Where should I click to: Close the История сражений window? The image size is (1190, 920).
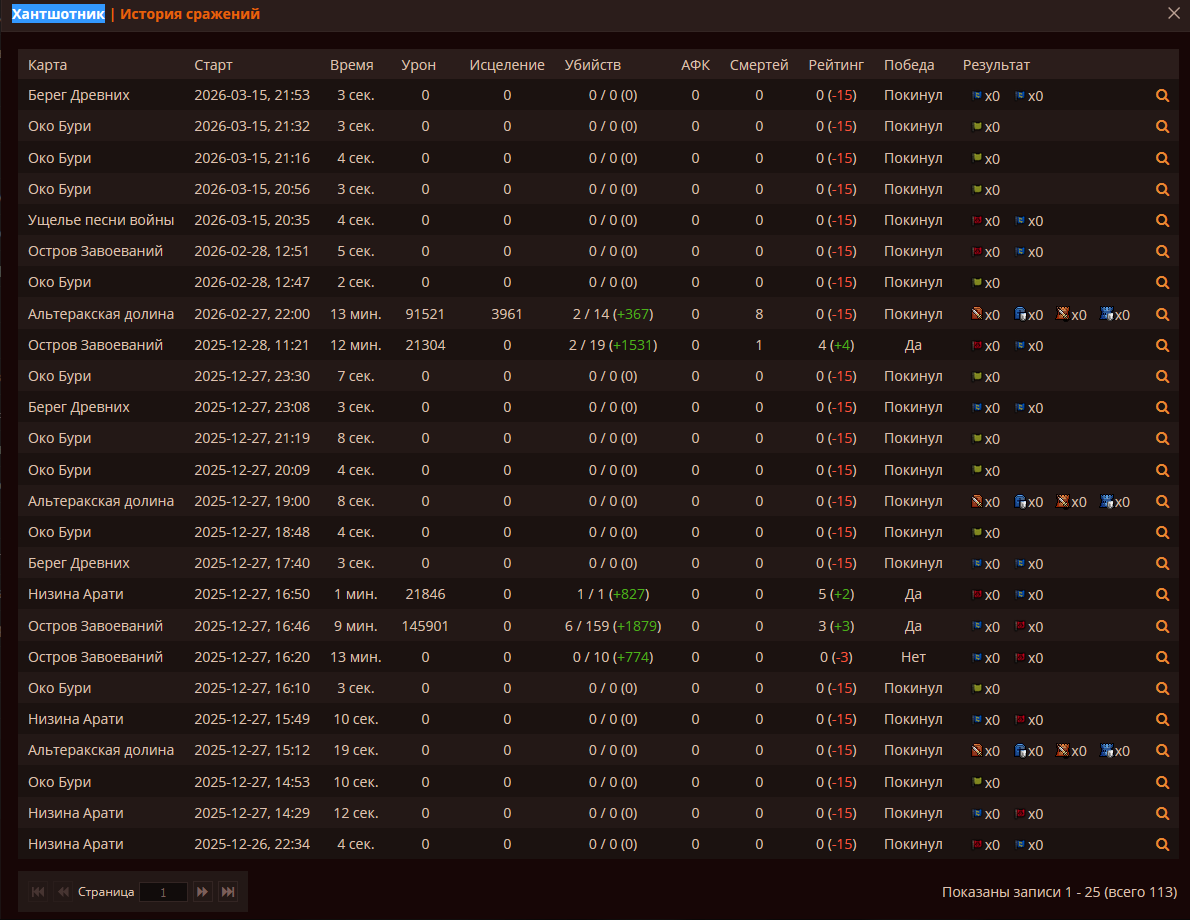(1174, 13)
